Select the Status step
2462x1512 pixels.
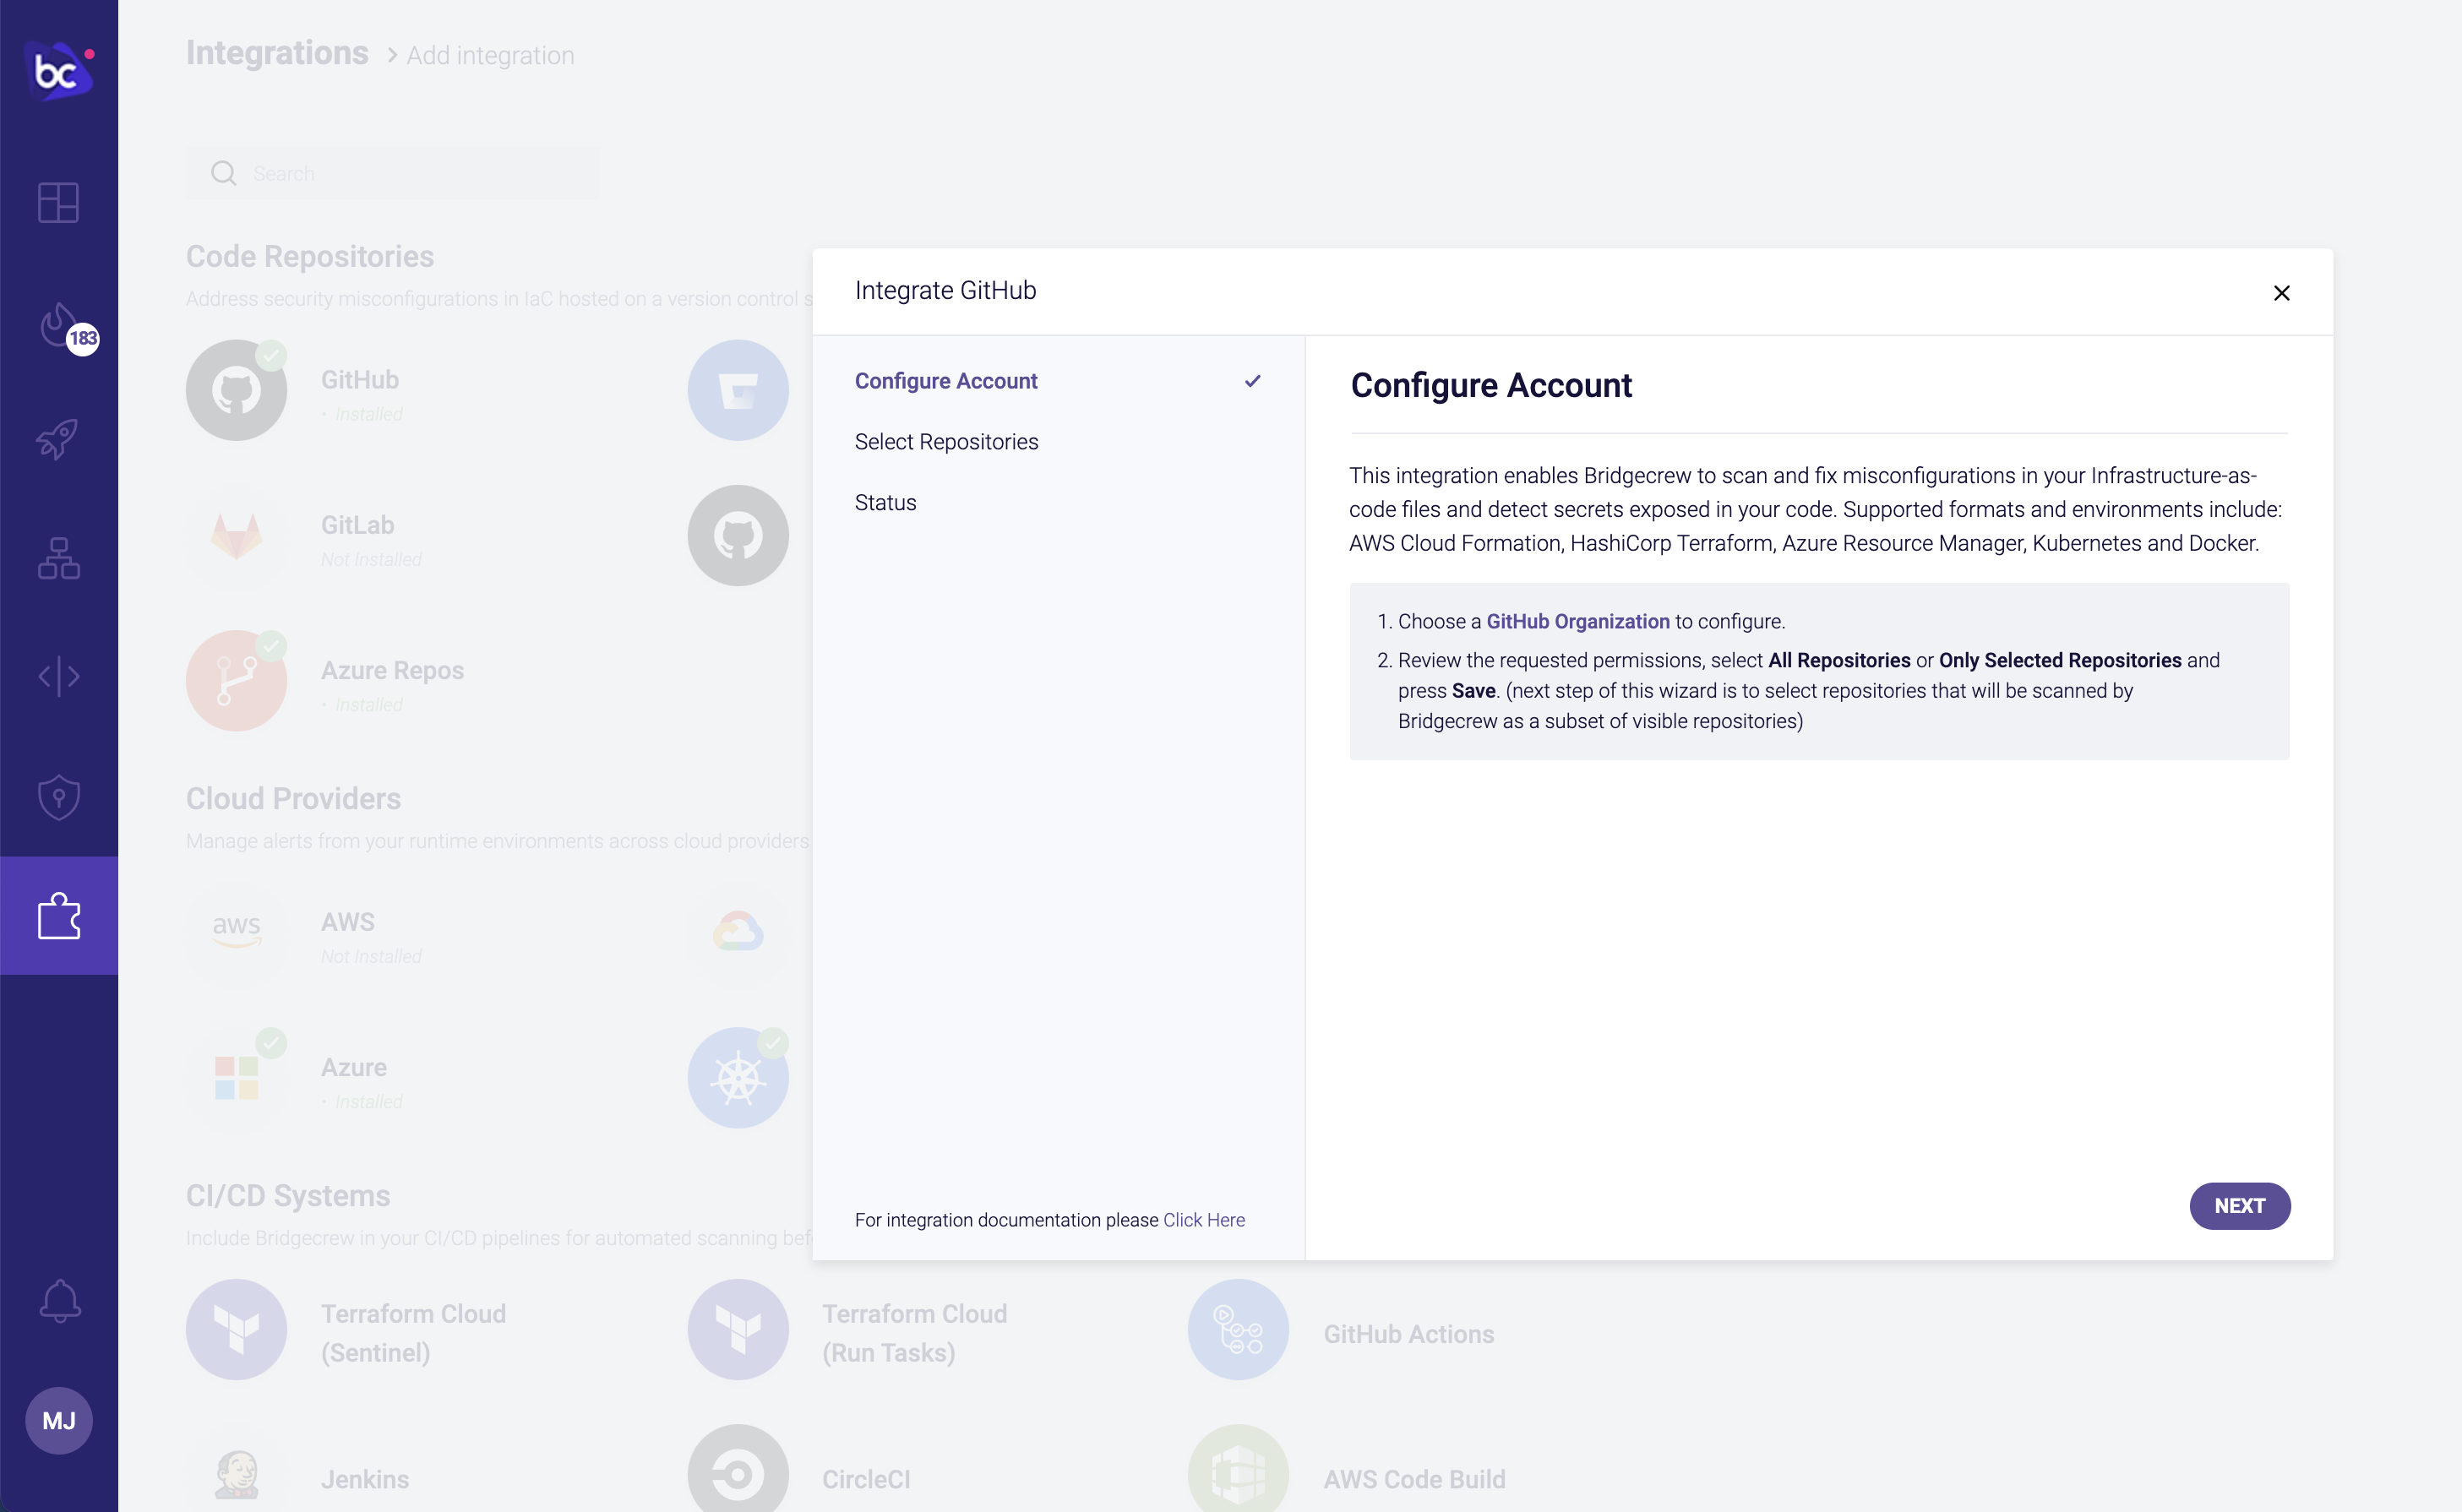coord(885,503)
